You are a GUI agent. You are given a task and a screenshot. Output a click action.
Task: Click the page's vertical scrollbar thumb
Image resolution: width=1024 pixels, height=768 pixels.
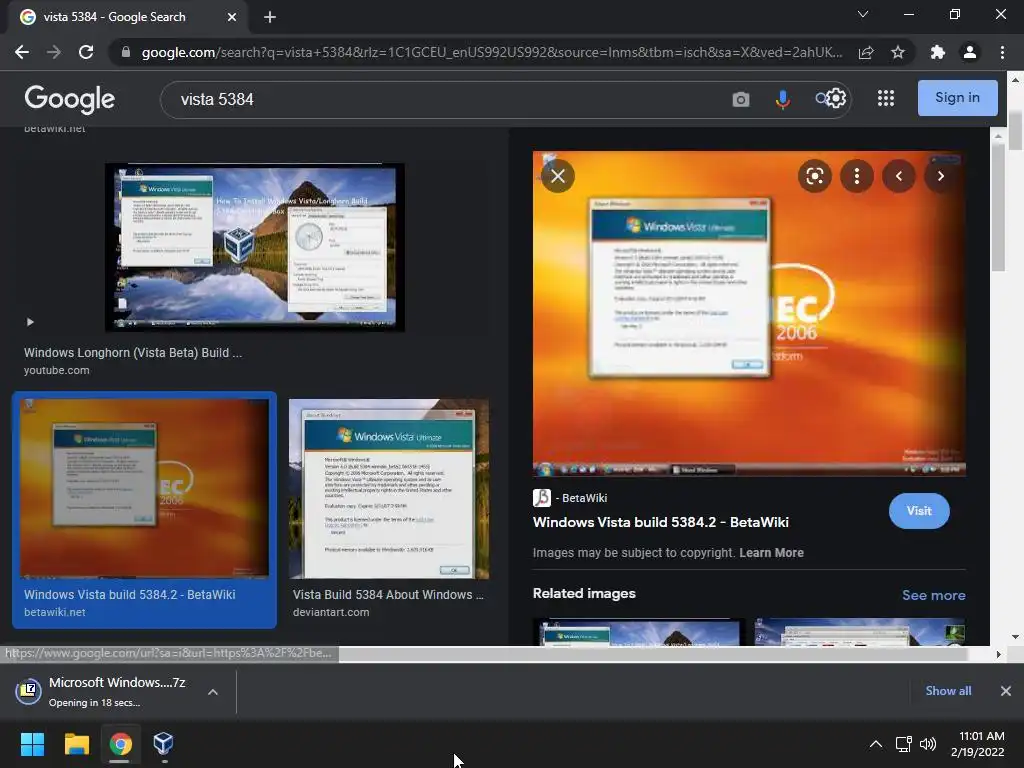point(1015,131)
